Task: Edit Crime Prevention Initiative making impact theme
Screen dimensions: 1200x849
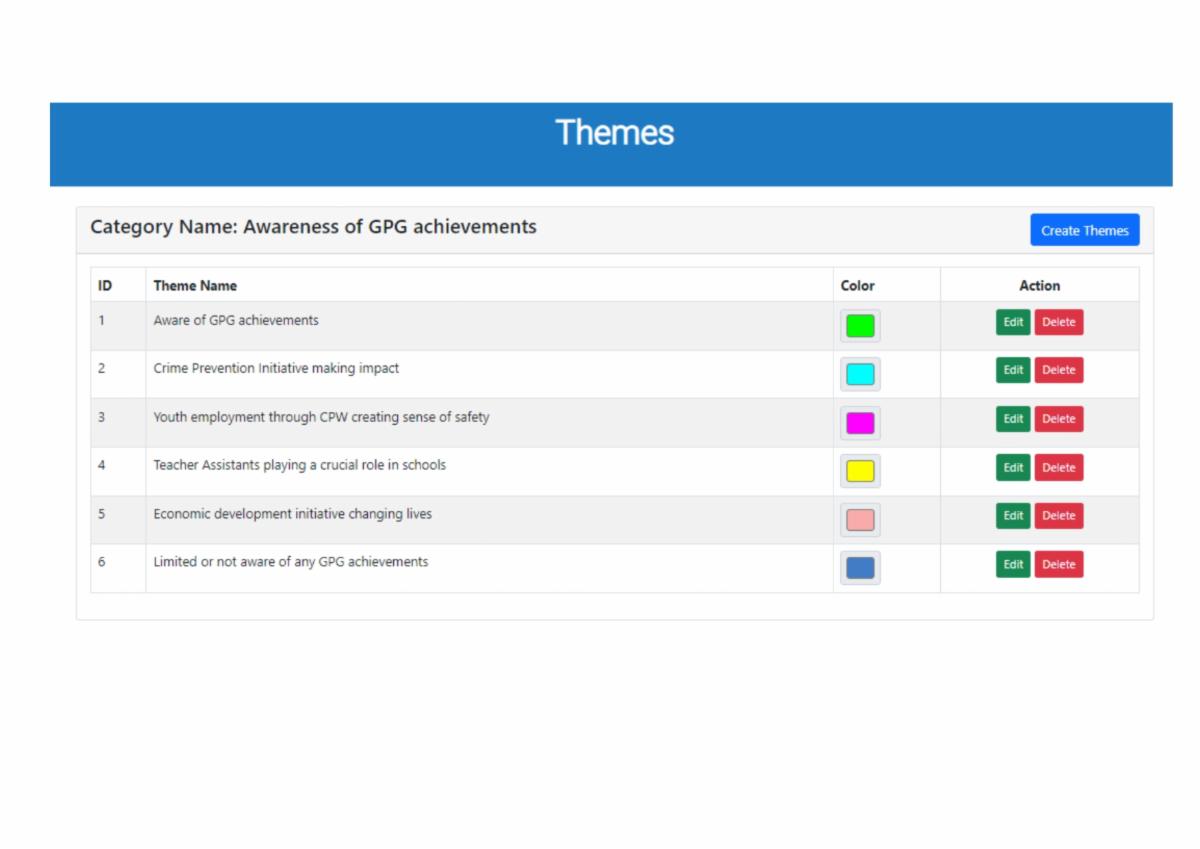Action: 1013,370
